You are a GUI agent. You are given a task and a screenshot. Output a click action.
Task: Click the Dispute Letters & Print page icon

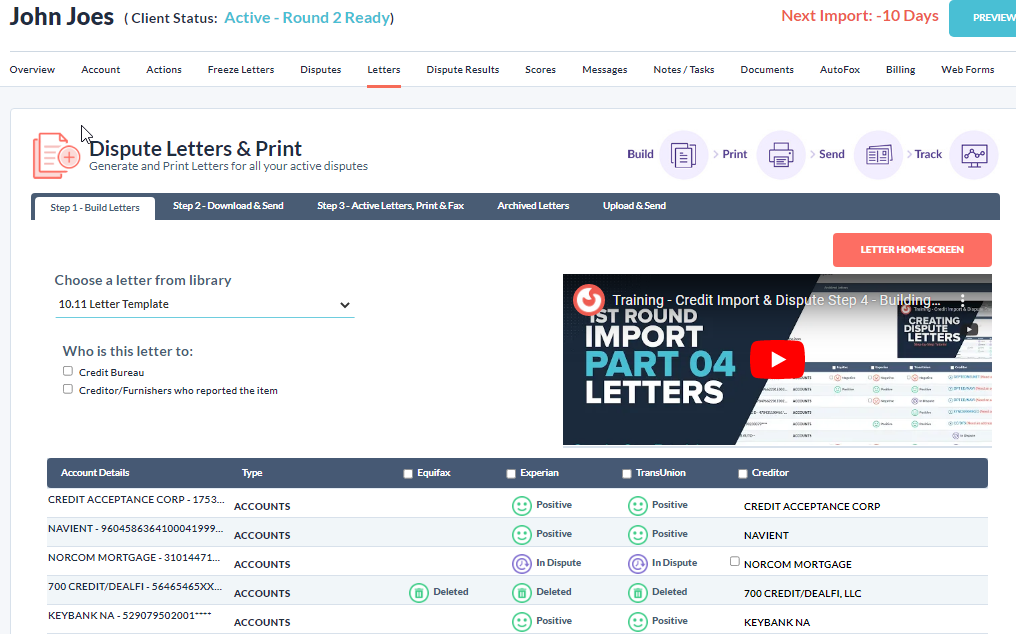pos(57,153)
